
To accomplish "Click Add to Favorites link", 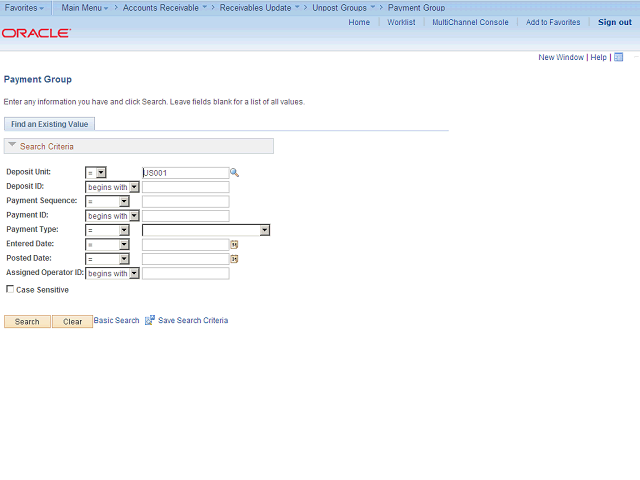I will point(553,22).
